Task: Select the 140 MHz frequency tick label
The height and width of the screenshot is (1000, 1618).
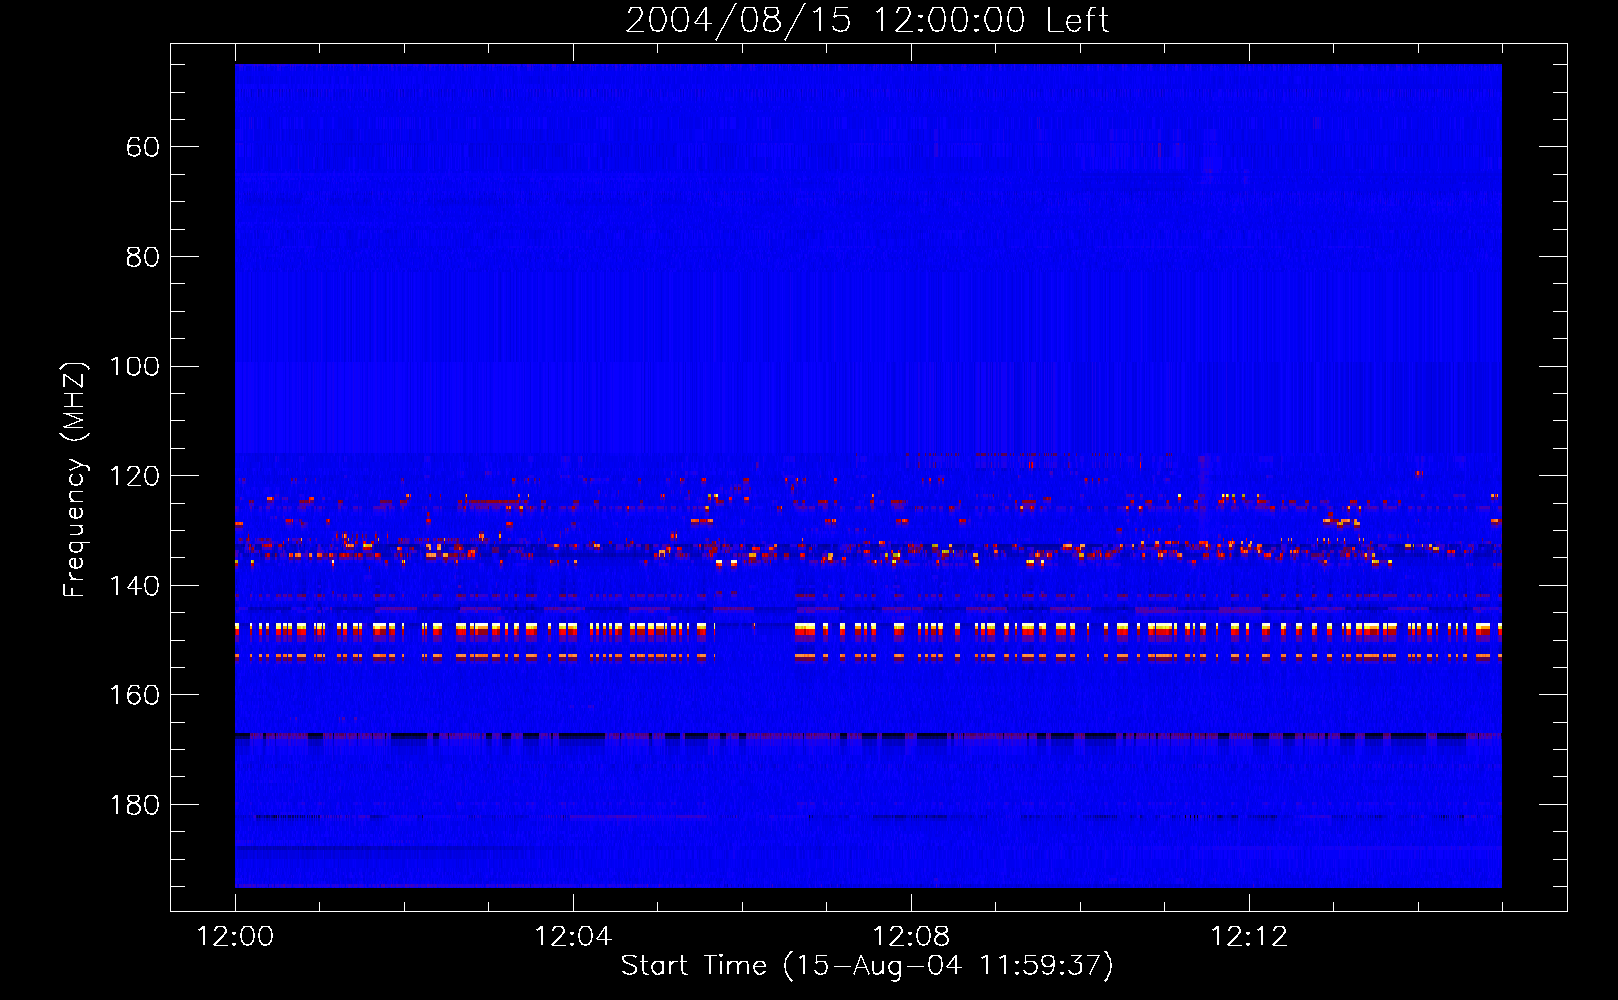Action: click(134, 586)
